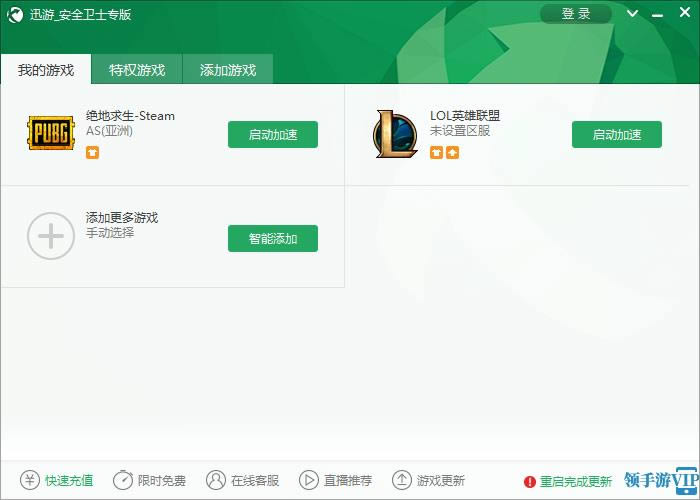This screenshot has height=500, width=700.
Task: Open the LOL League of Legends icon
Action: (x=395, y=134)
